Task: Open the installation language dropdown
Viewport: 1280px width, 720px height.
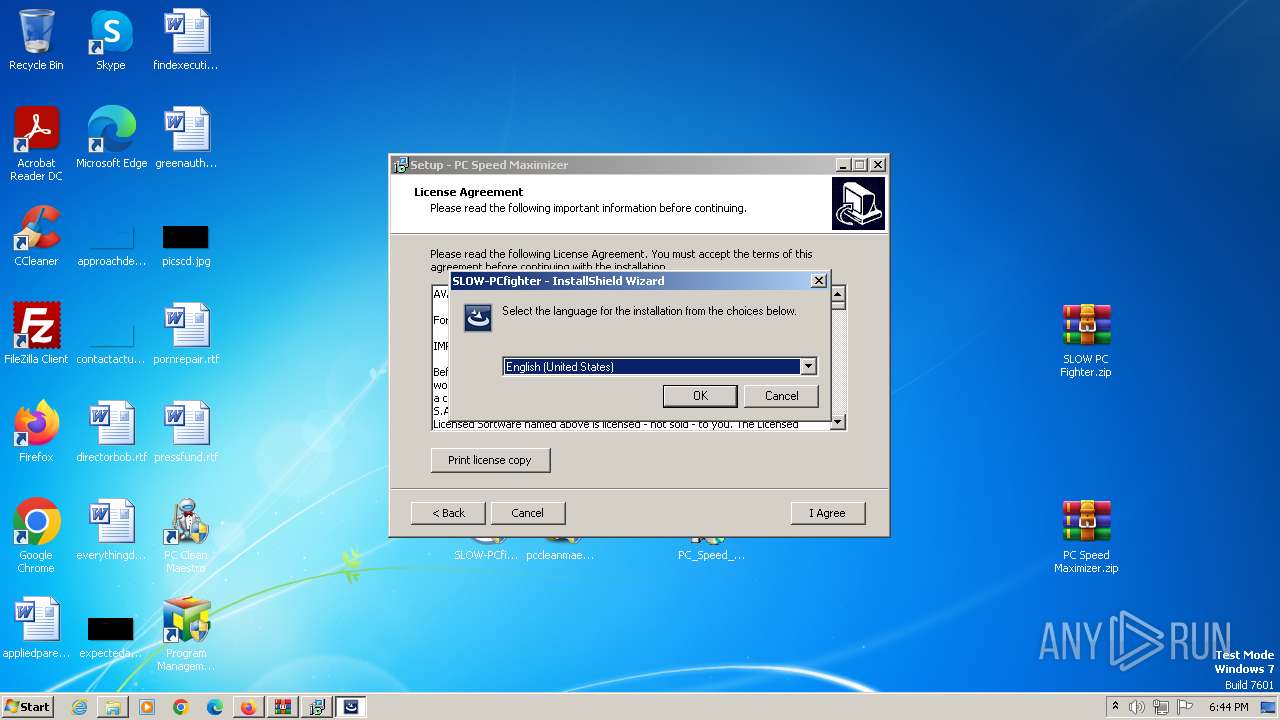Action: [808, 367]
